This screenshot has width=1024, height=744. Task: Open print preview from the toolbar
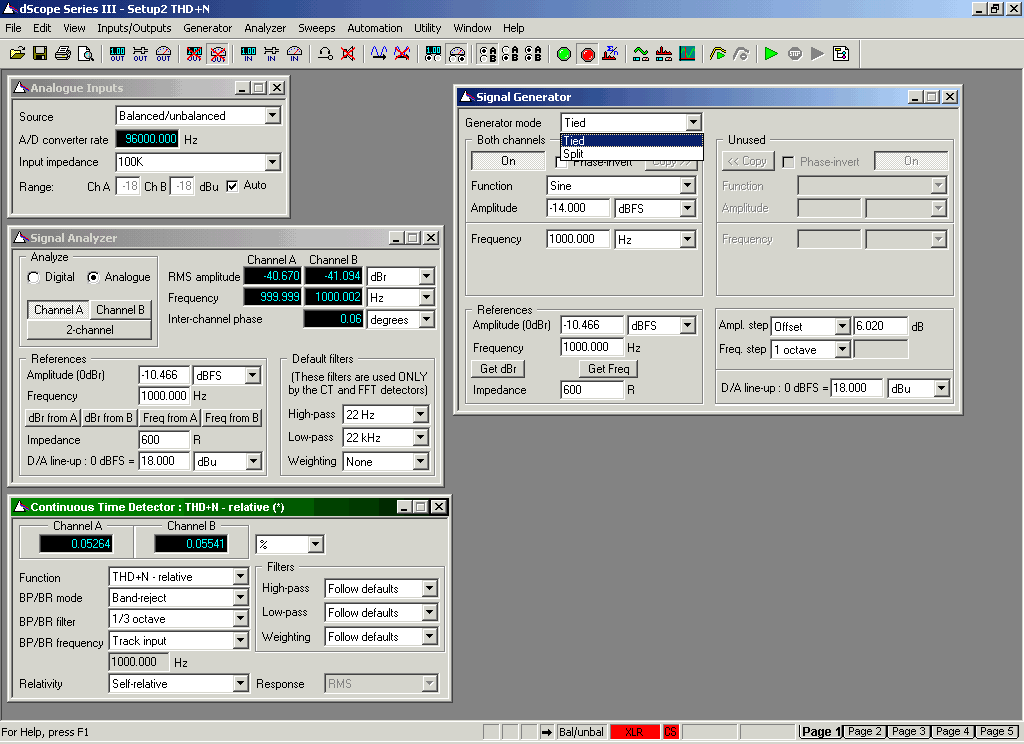[86, 54]
